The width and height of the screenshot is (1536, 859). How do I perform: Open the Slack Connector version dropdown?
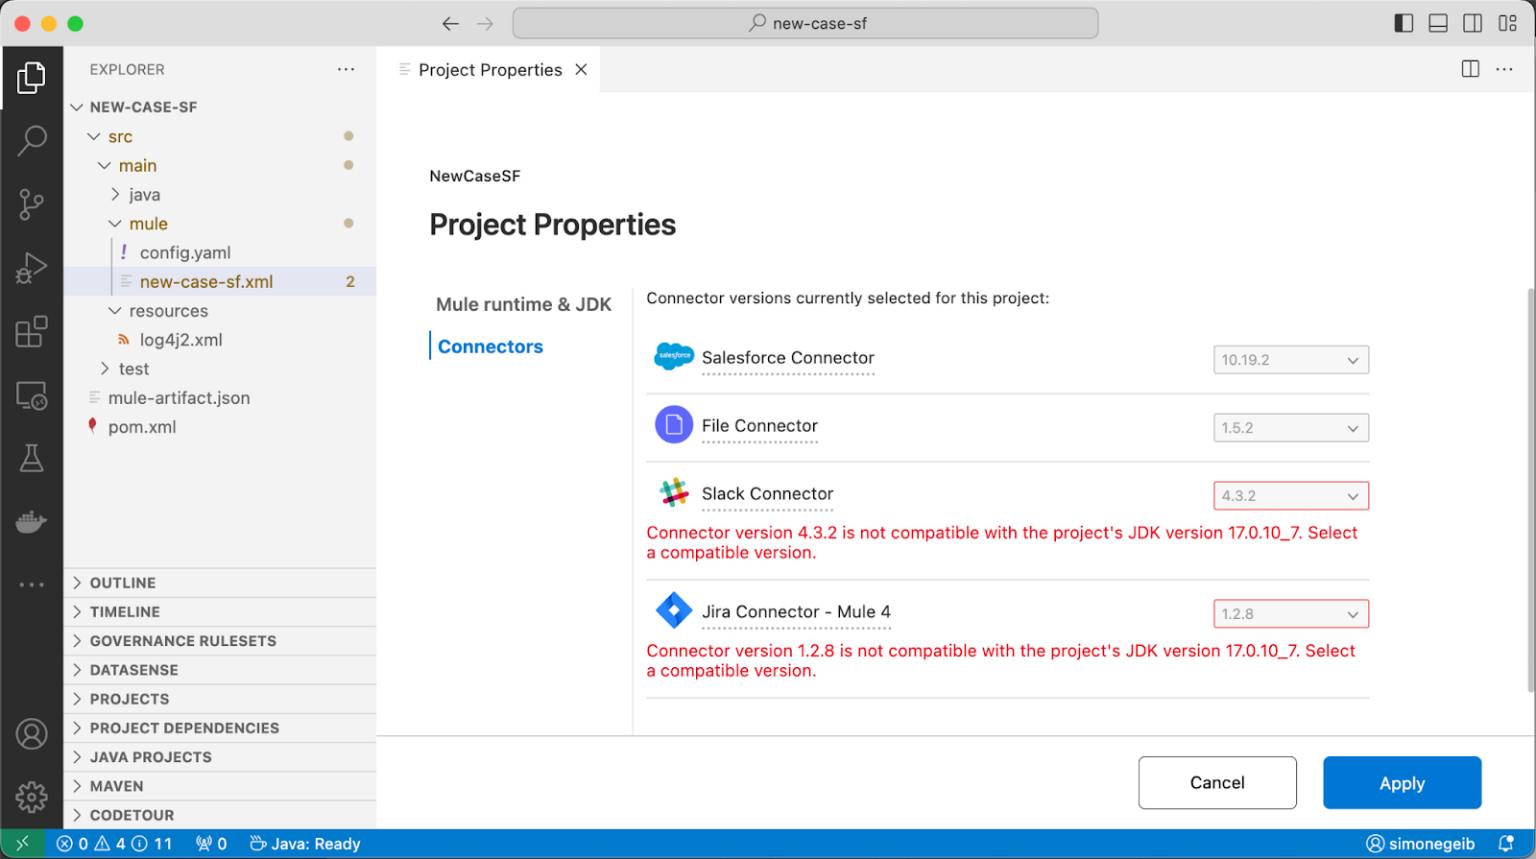click(x=1290, y=495)
